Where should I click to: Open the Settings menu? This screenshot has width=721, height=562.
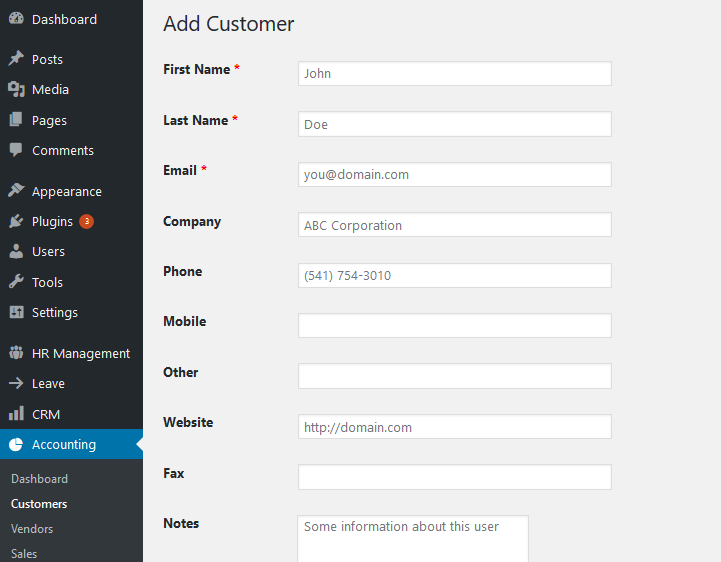(71, 313)
